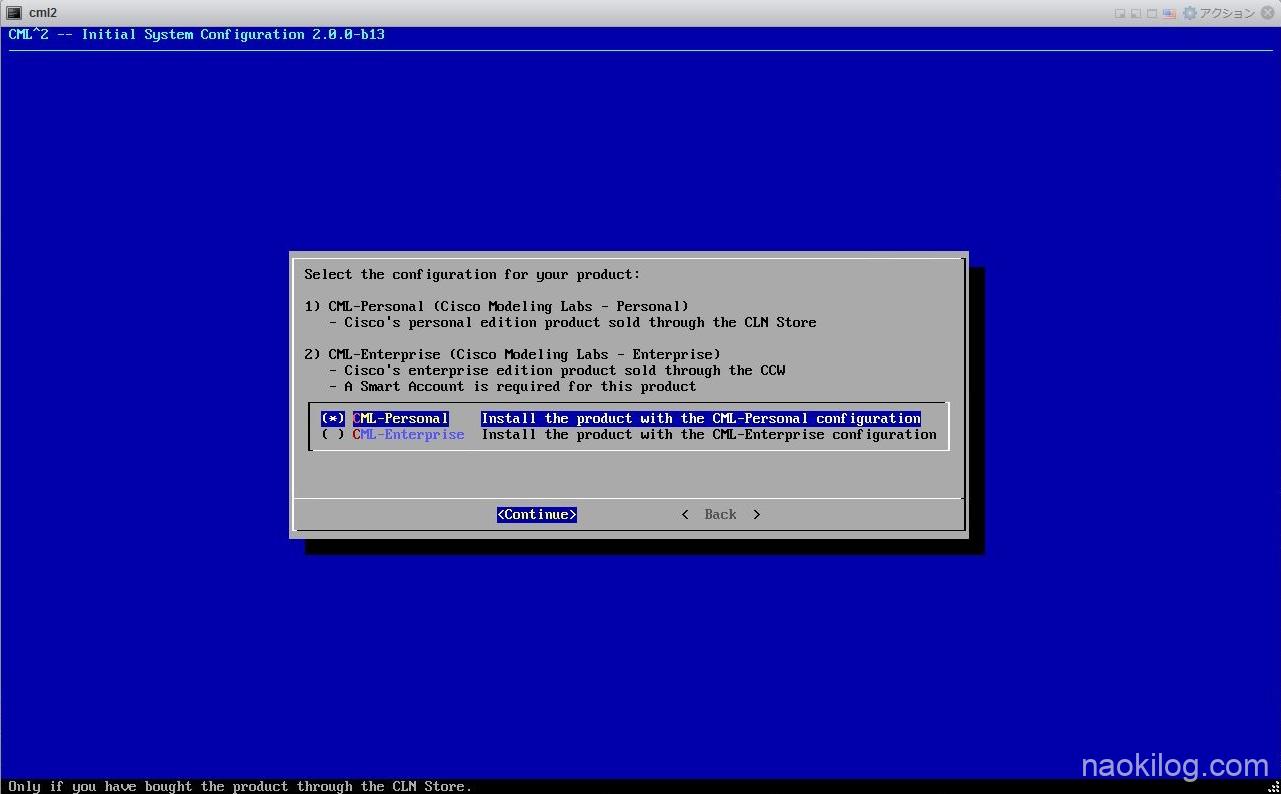Click the keyboard layout flag icon
1281x794 pixels.
[1168, 13]
